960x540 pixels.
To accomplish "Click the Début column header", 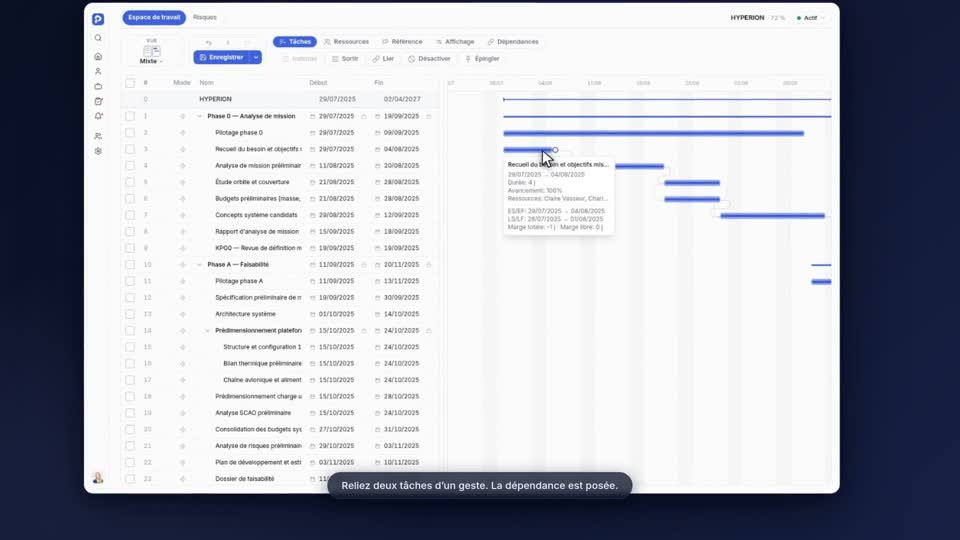I will 318,83.
